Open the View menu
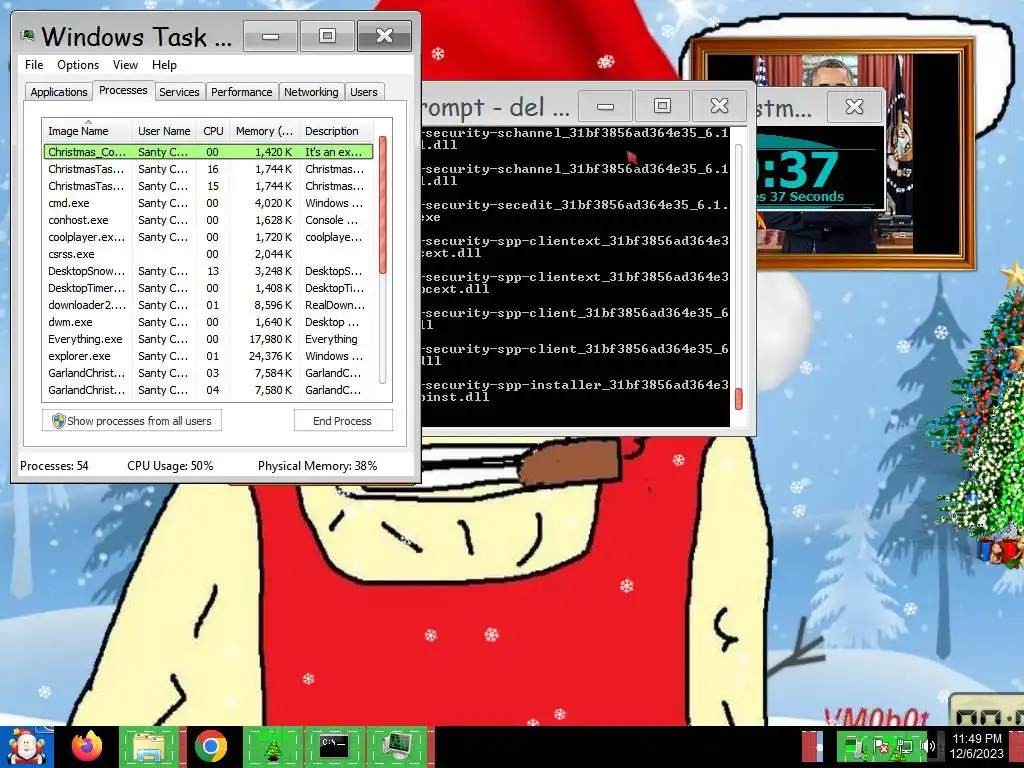1024x768 pixels. pyautogui.click(x=125, y=65)
